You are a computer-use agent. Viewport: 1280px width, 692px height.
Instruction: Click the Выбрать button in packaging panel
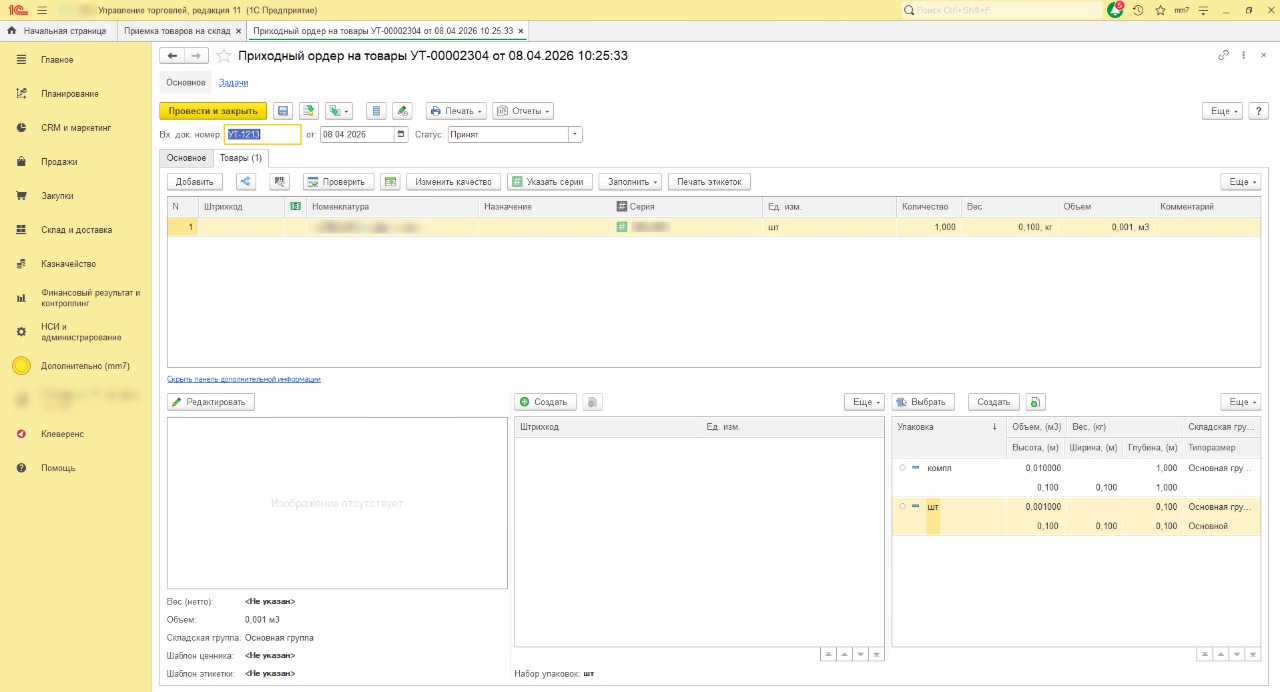(923, 402)
